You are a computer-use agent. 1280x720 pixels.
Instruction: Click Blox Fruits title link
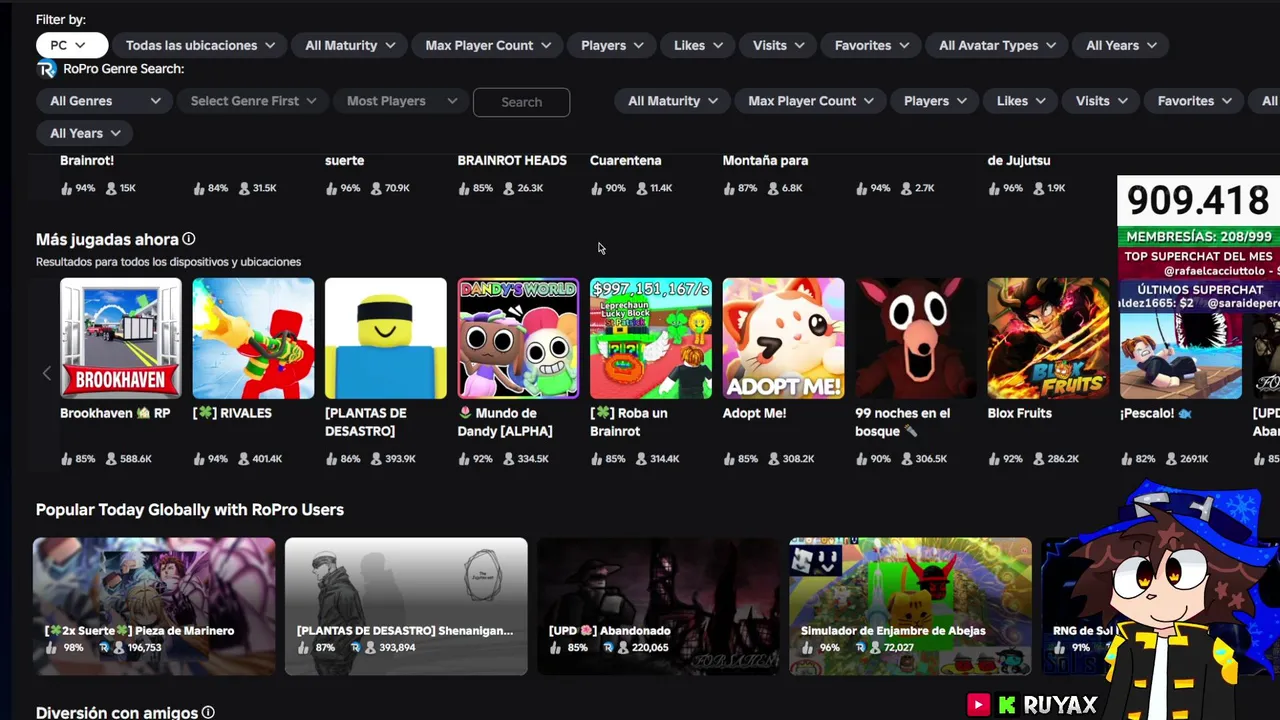point(1019,413)
